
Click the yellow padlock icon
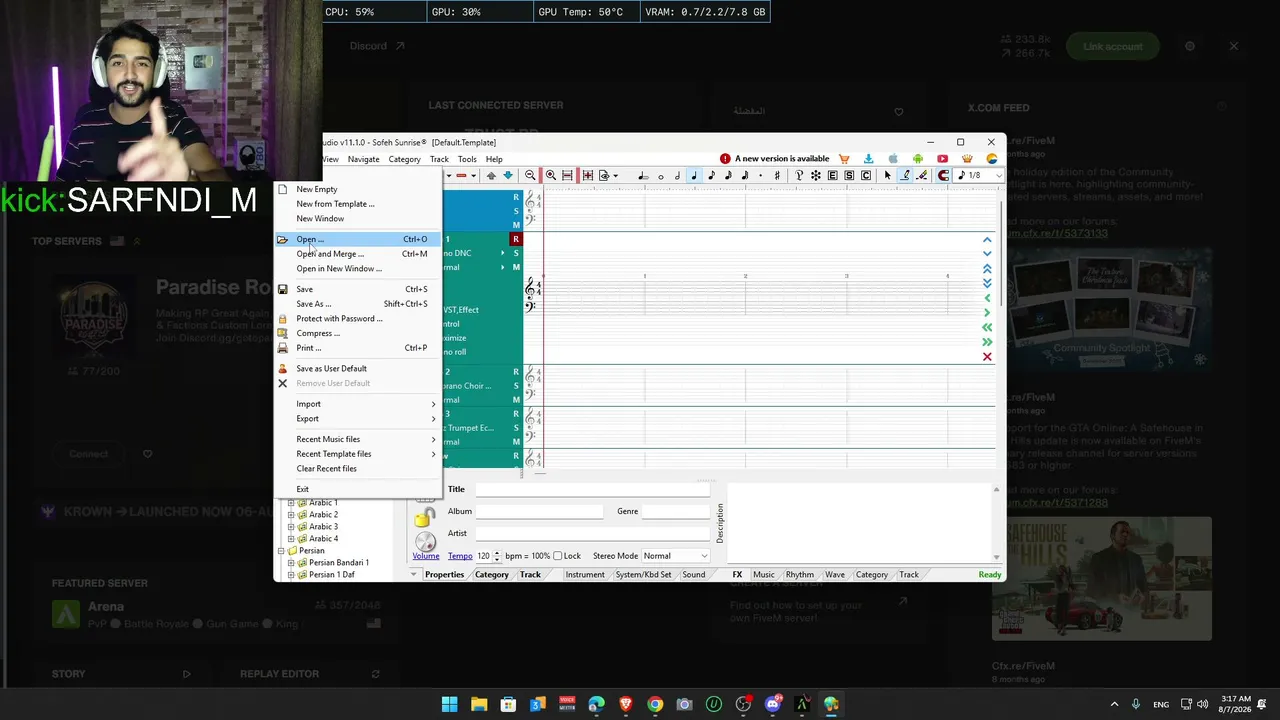424,516
